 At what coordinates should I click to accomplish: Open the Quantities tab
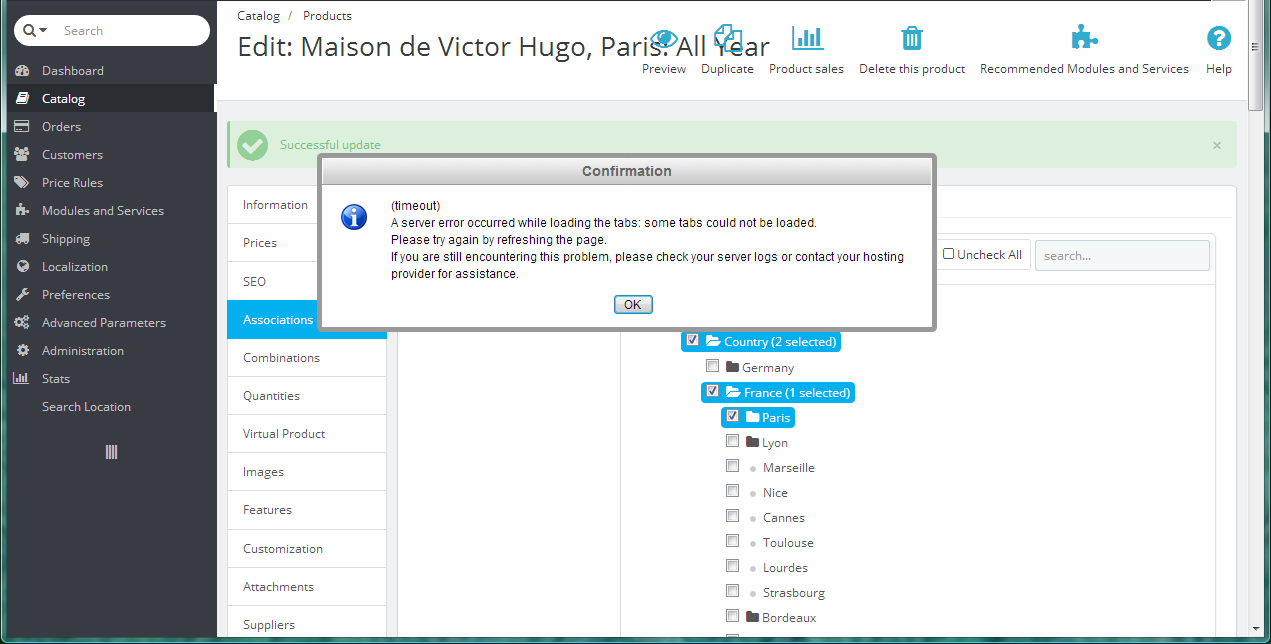point(307,396)
